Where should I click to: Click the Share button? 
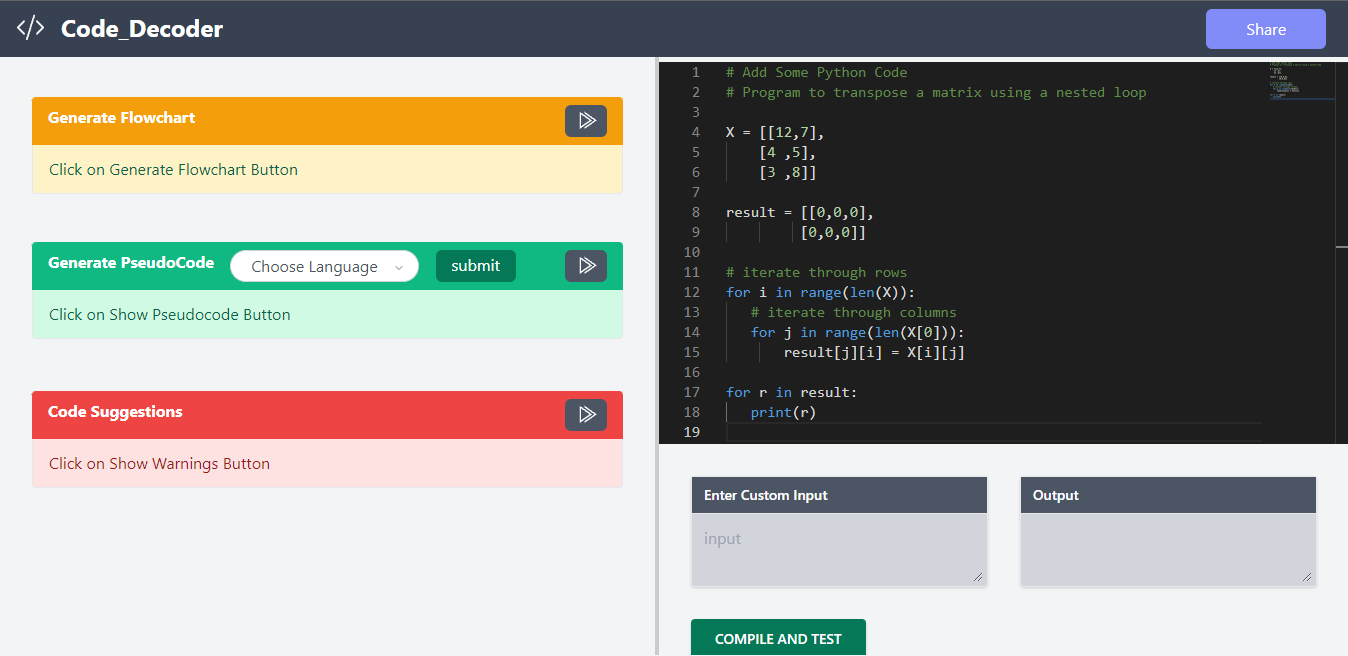(1265, 29)
